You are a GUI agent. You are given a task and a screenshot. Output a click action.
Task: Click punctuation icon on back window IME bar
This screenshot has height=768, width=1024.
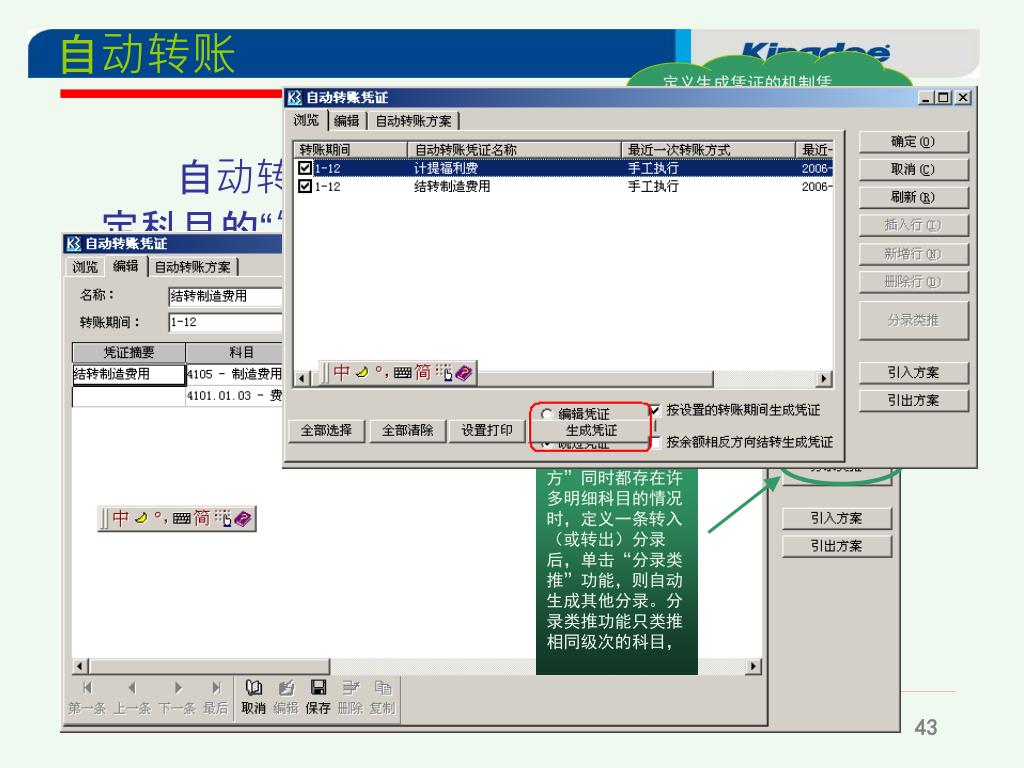click(161, 519)
